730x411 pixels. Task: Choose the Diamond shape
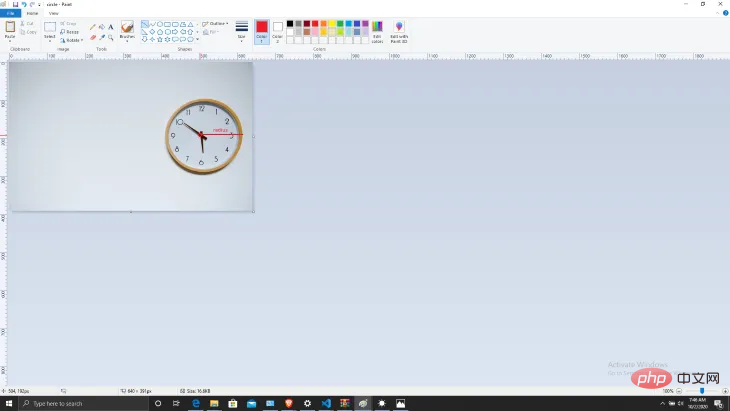point(152,32)
